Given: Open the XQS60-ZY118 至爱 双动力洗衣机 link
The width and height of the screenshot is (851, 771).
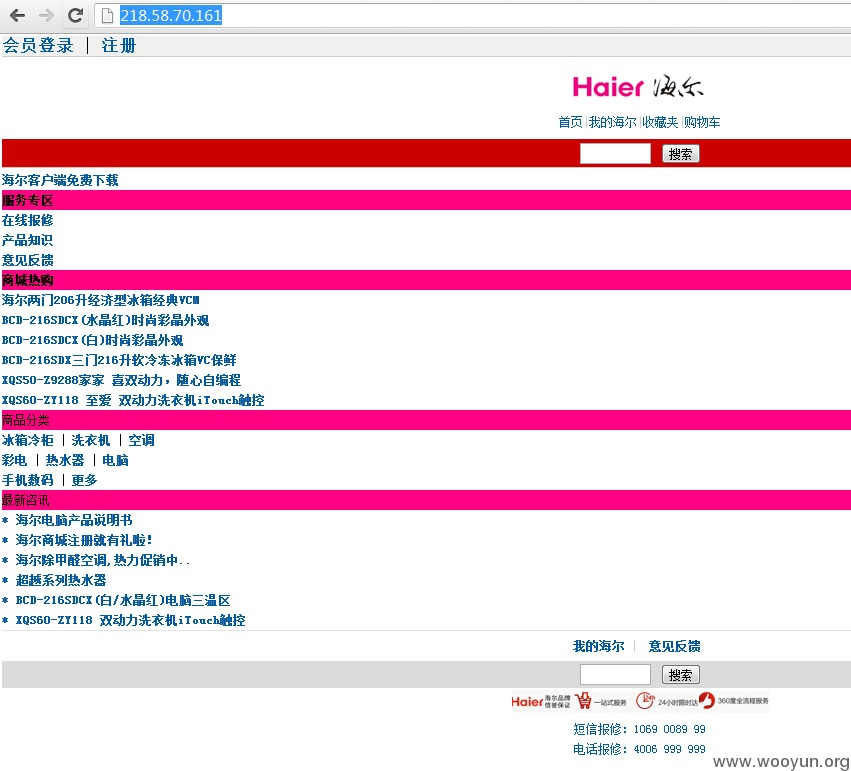Looking at the screenshot, I should pos(133,400).
